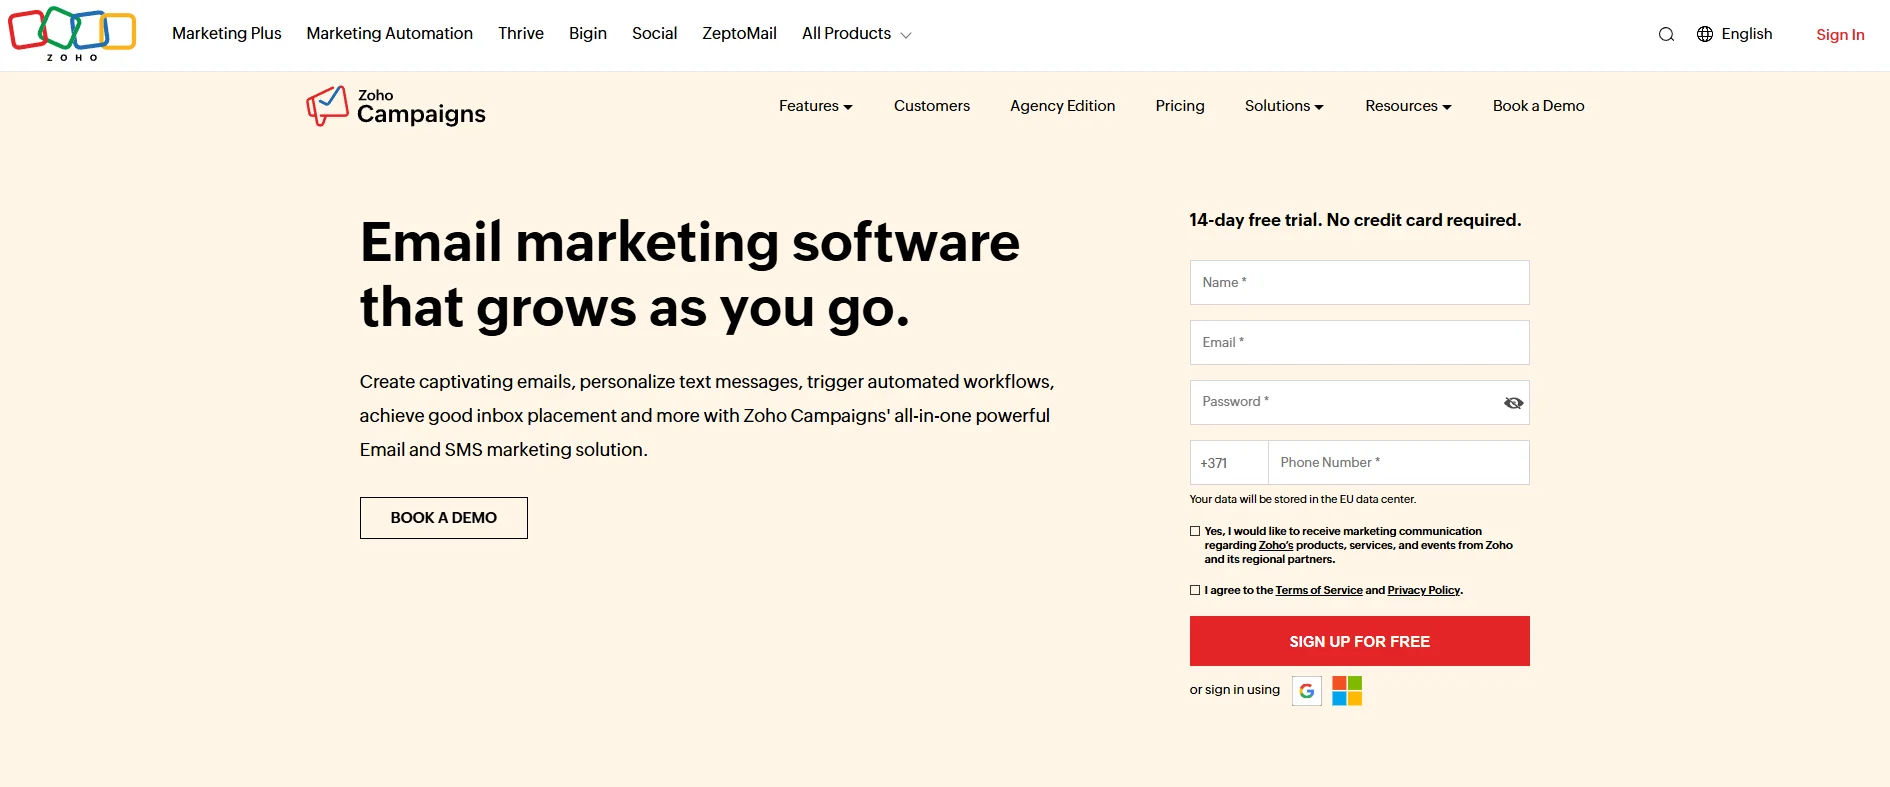Check the marketing communication checkbox
Image resolution: width=1890 pixels, height=787 pixels.
click(x=1195, y=531)
